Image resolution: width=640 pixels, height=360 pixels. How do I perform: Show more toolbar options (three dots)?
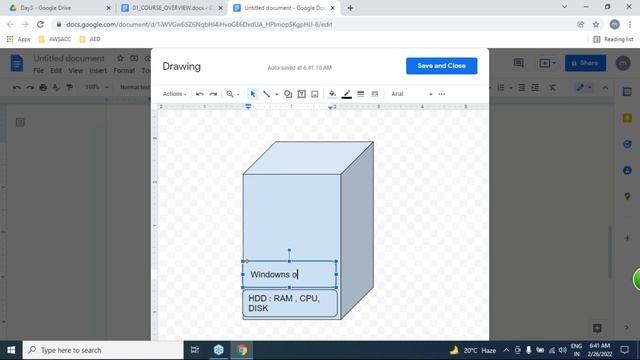pos(442,94)
